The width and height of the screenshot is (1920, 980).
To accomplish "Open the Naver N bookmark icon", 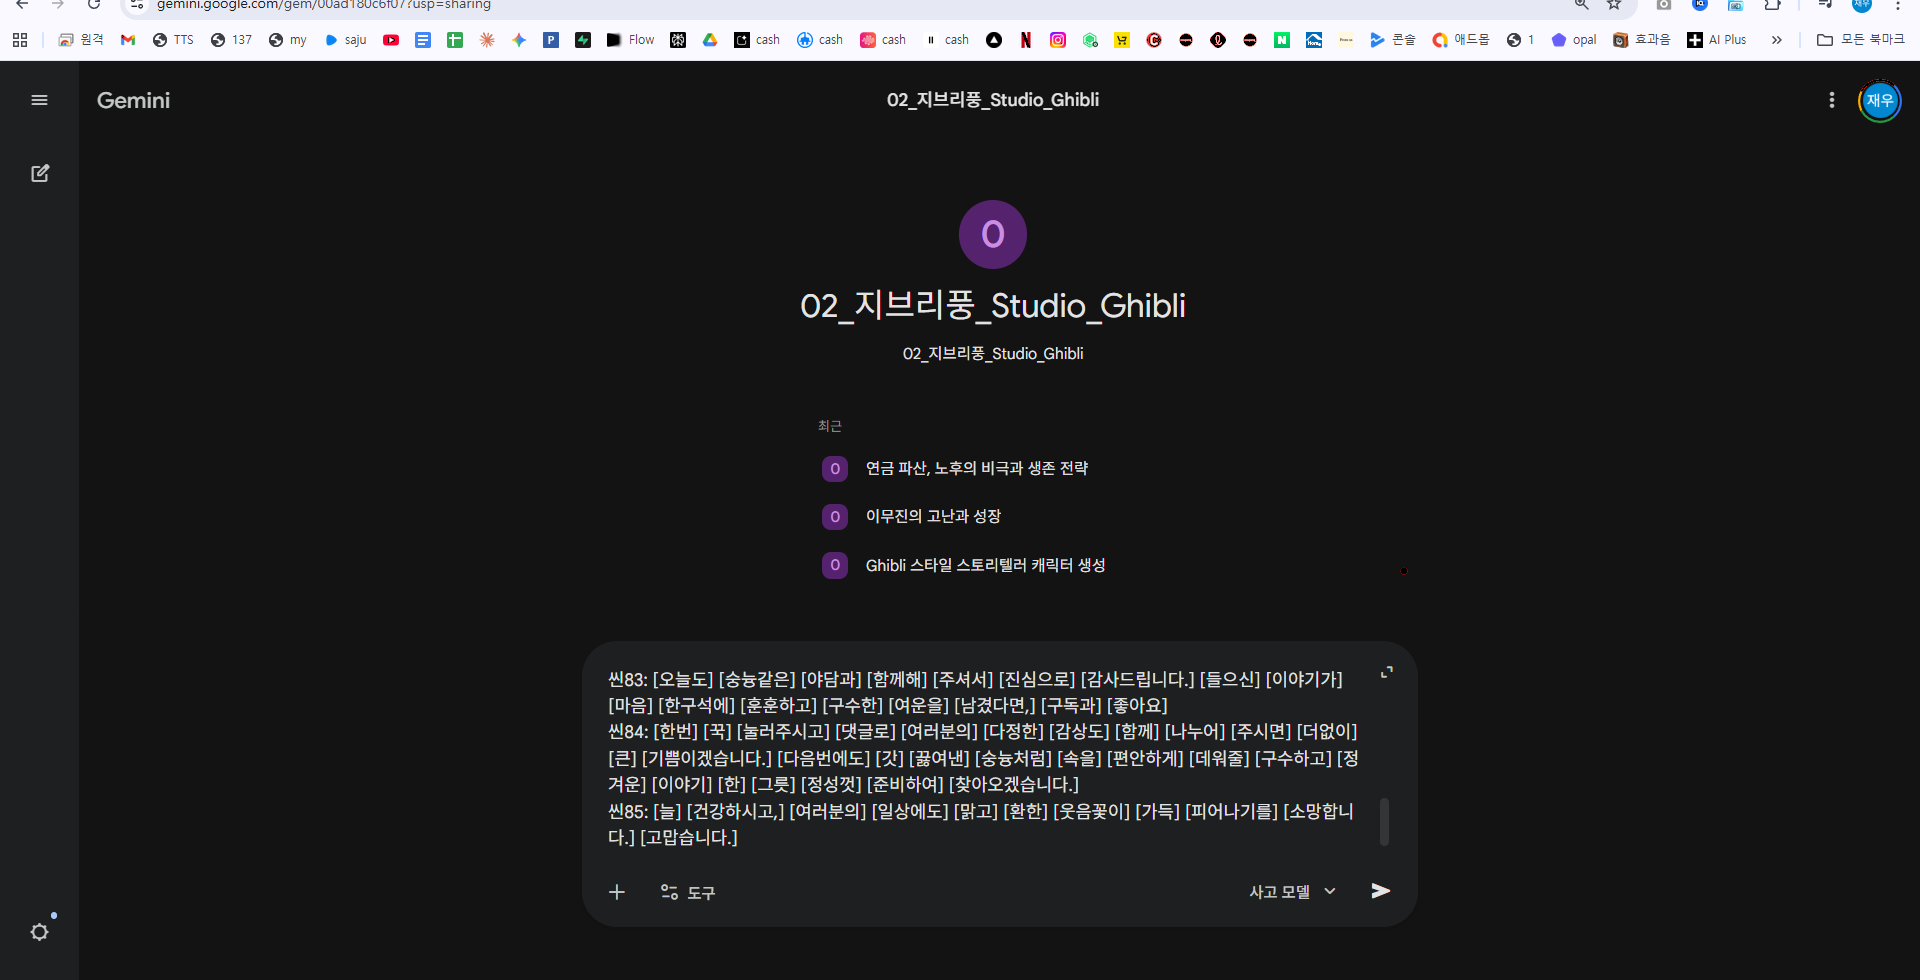I will [x=1282, y=40].
